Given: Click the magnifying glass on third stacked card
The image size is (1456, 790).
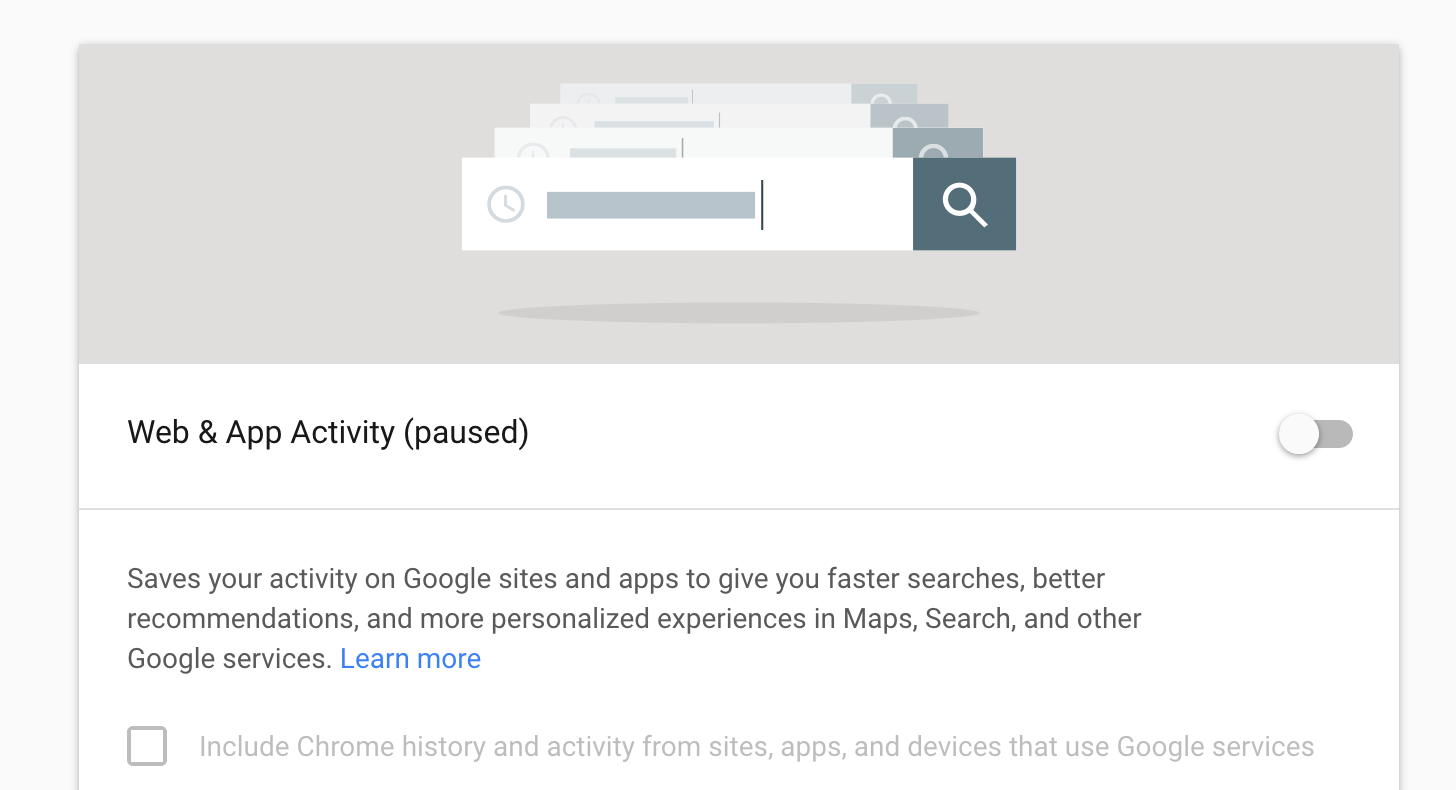Looking at the screenshot, I should tap(905, 123).
